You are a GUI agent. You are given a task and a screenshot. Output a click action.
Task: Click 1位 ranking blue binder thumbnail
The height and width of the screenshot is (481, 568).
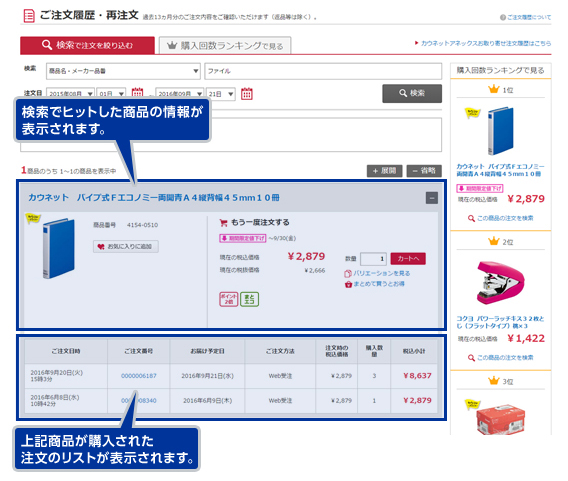click(x=500, y=131)
